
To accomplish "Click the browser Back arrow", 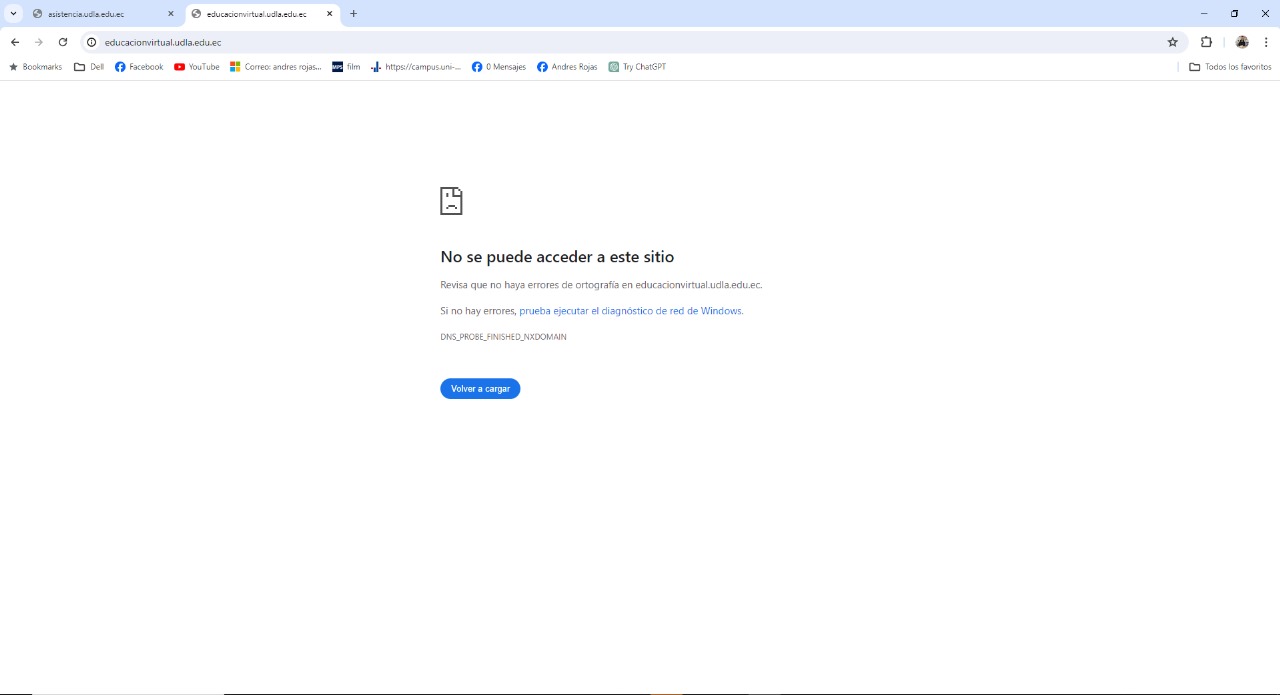I will 15,42.
